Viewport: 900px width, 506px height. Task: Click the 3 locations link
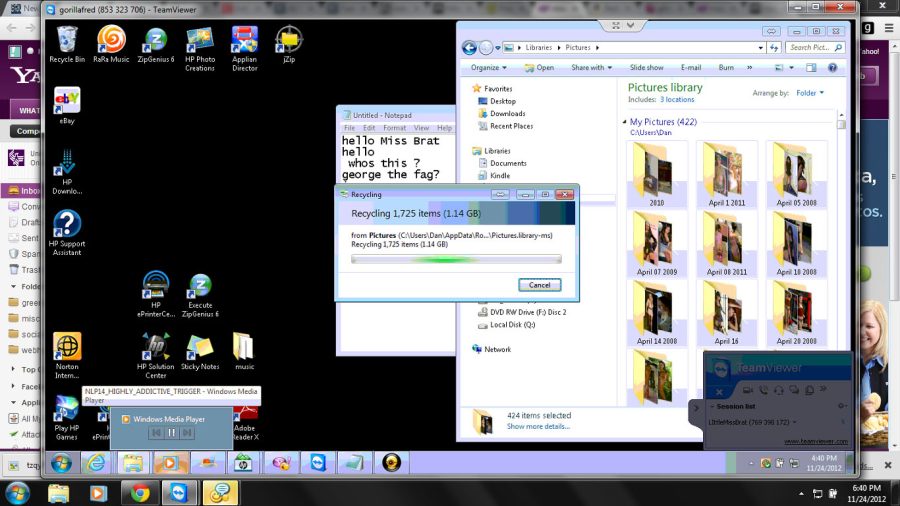click(x=677, y=100)
